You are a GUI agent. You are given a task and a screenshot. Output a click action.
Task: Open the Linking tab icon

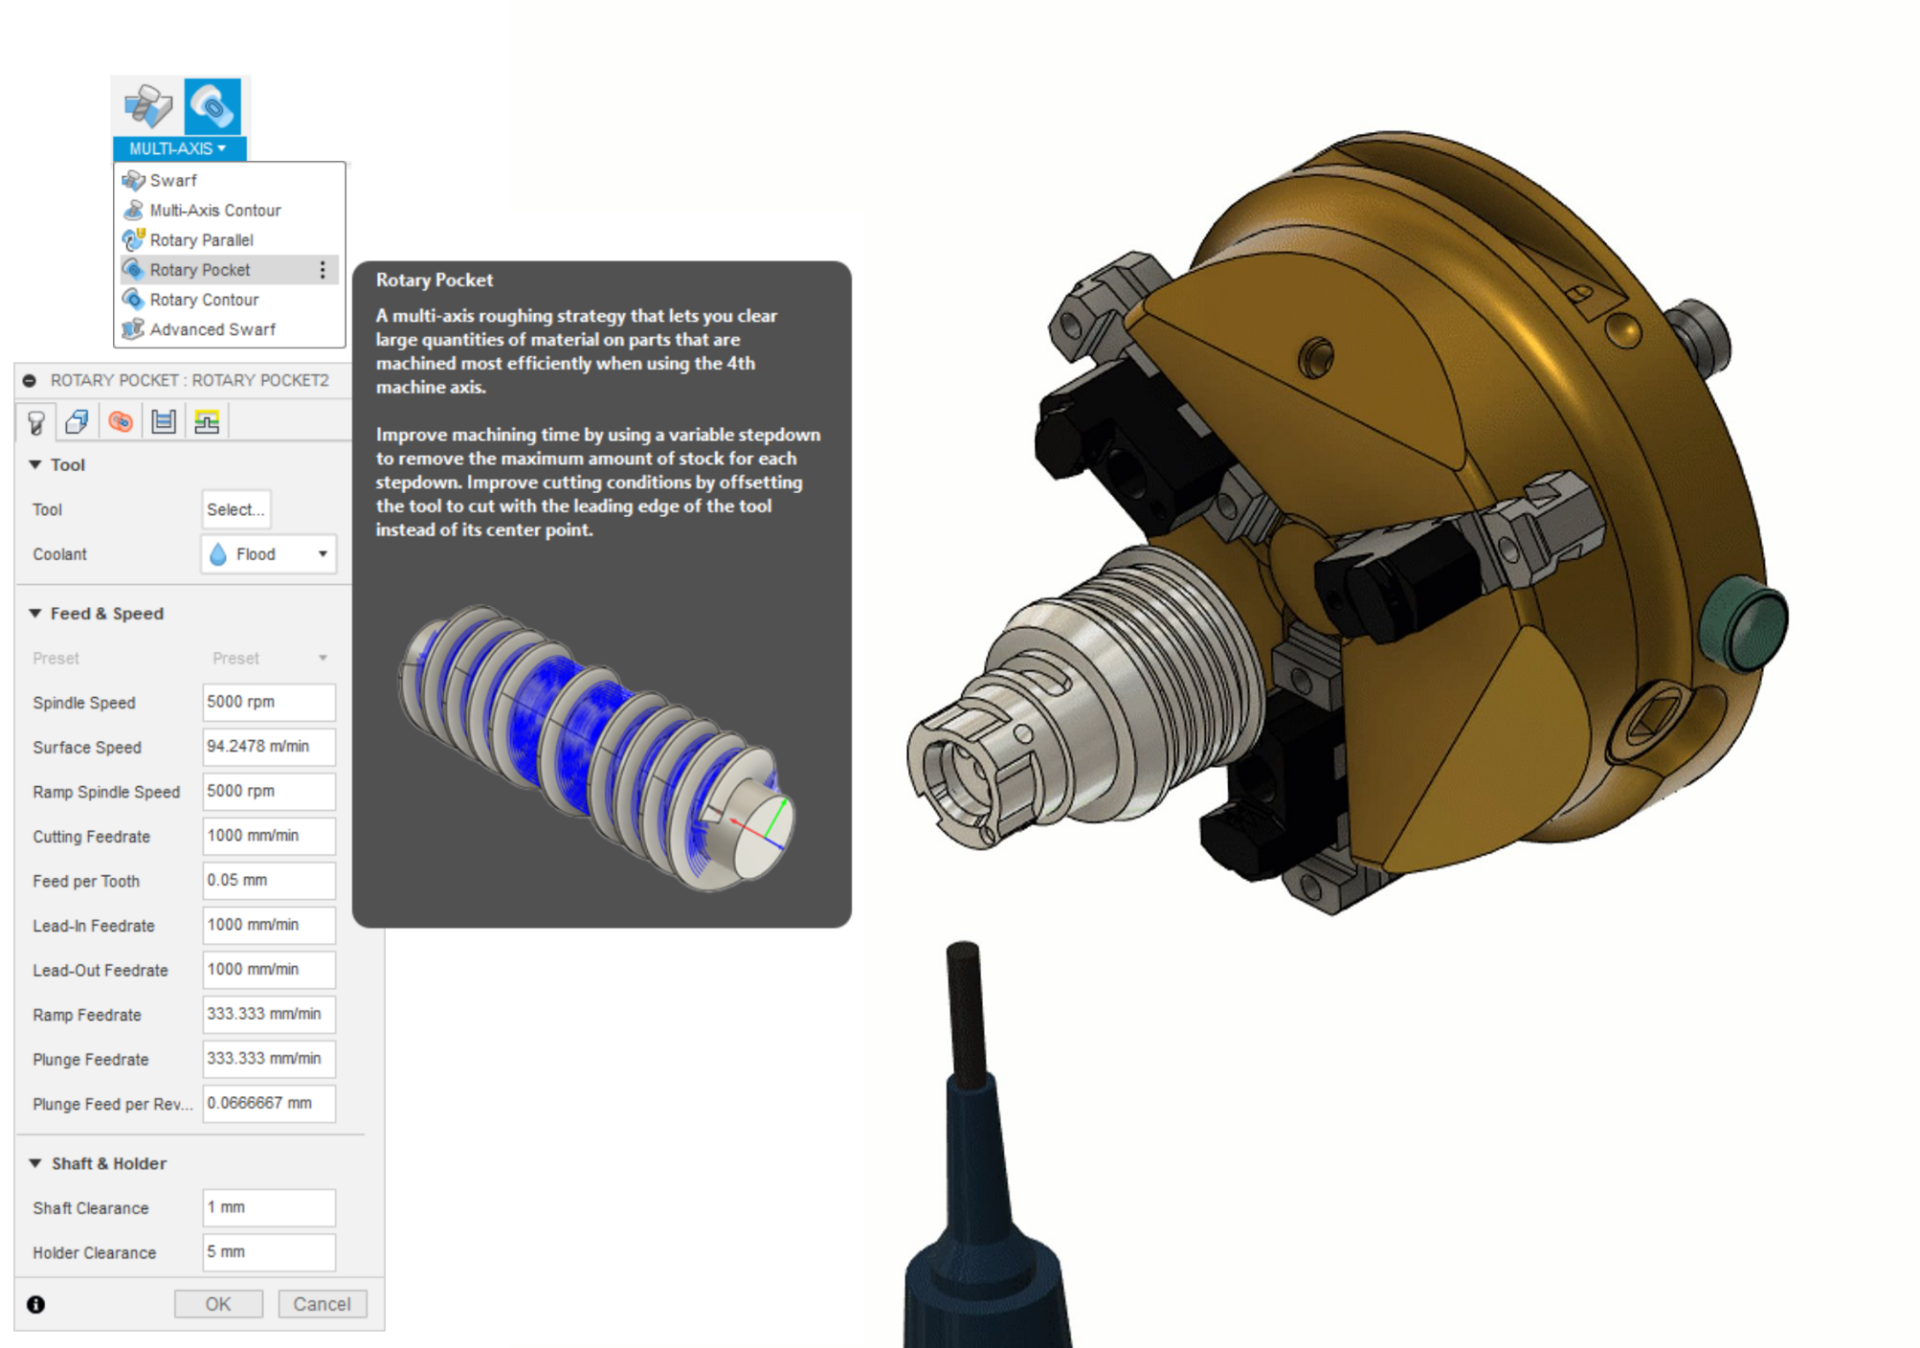(207, 422)
